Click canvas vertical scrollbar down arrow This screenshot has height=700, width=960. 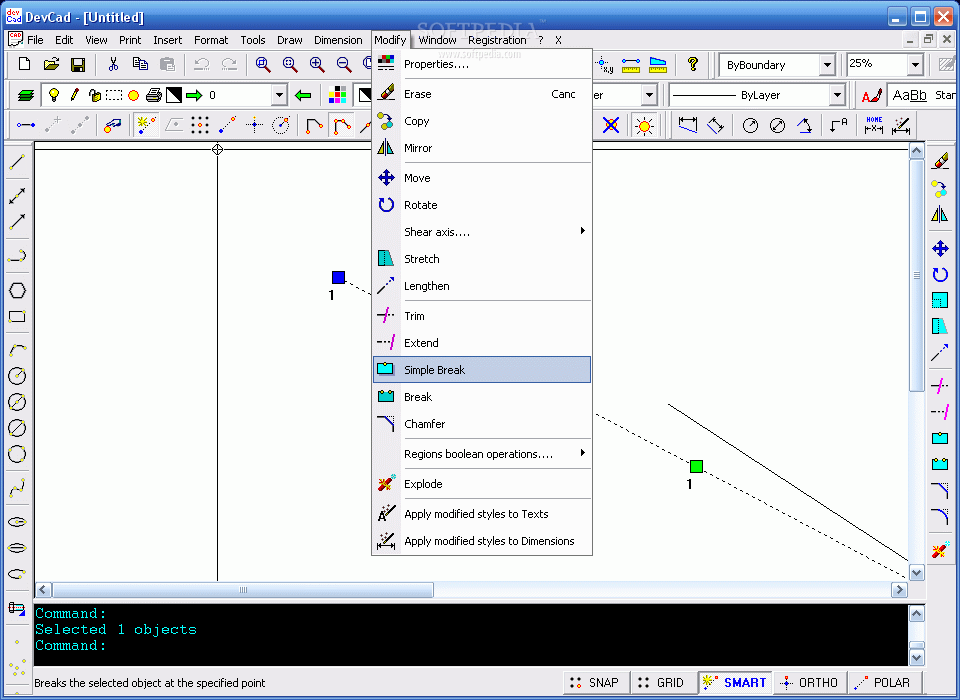click(917, 573)
